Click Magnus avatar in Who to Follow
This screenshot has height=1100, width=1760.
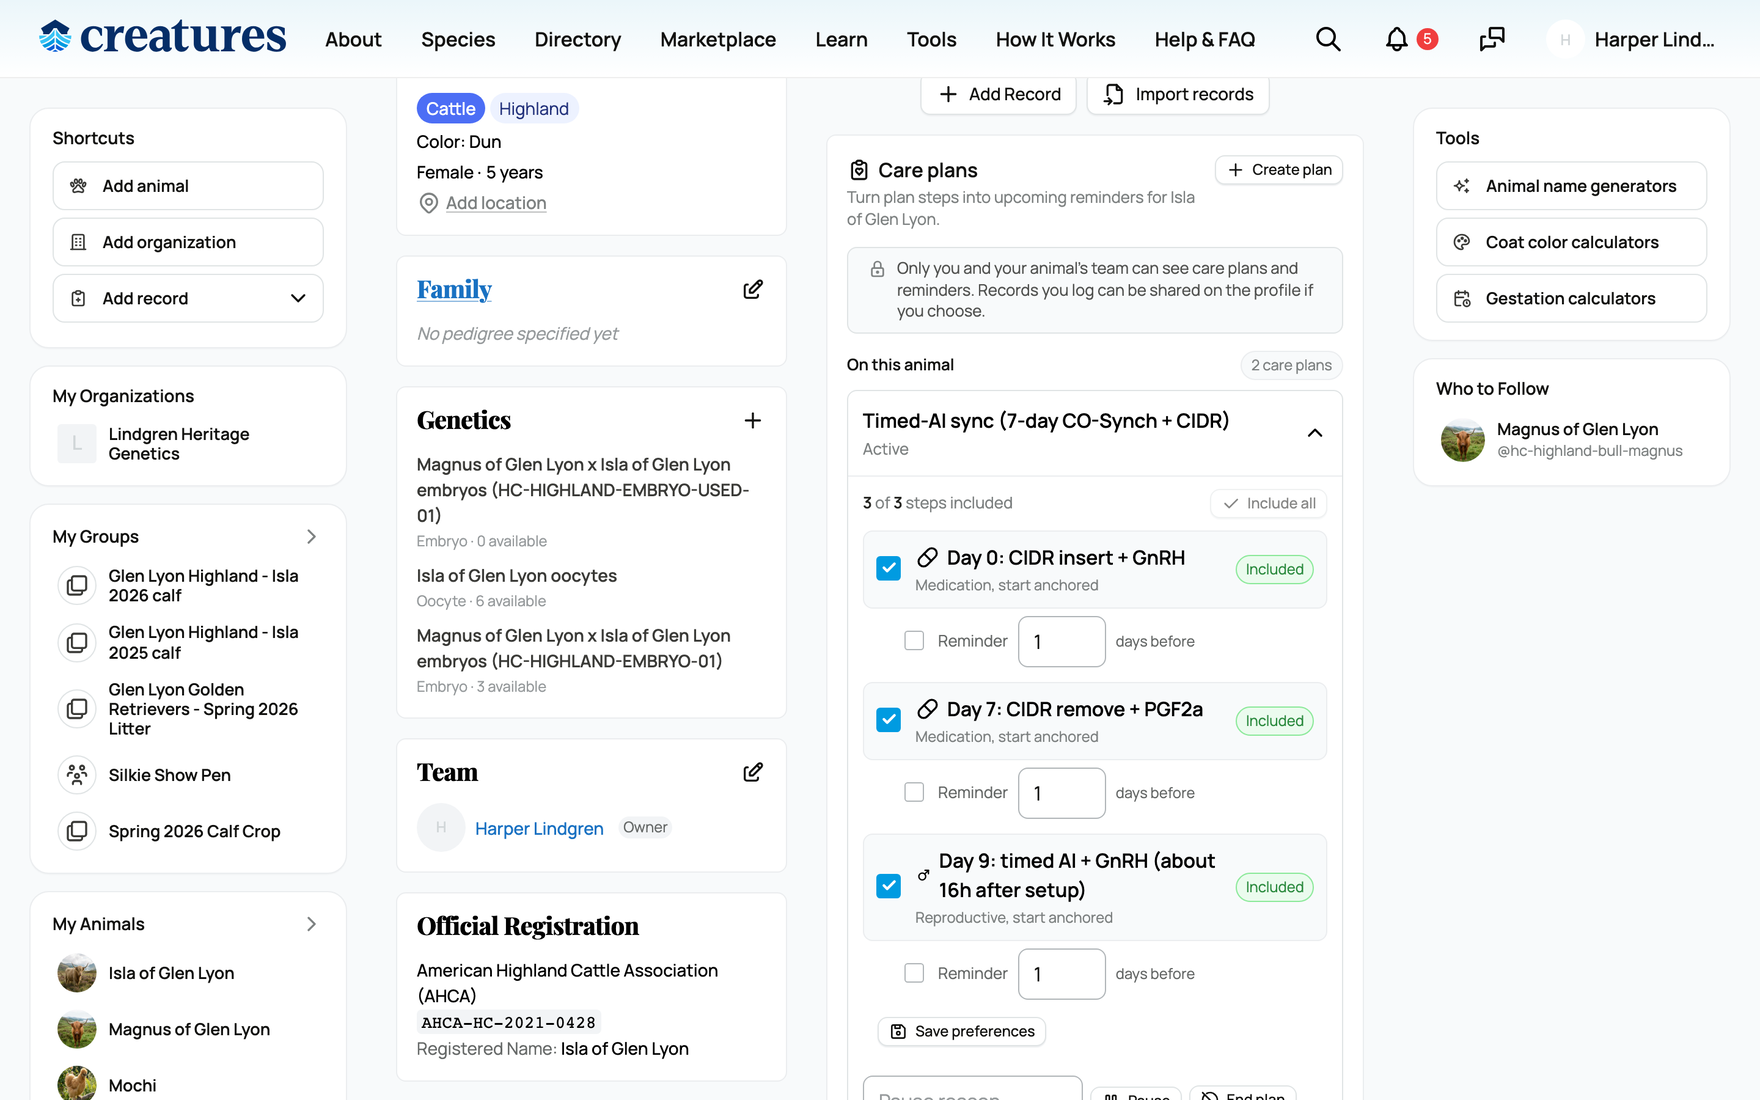(x=1463, y=439)
